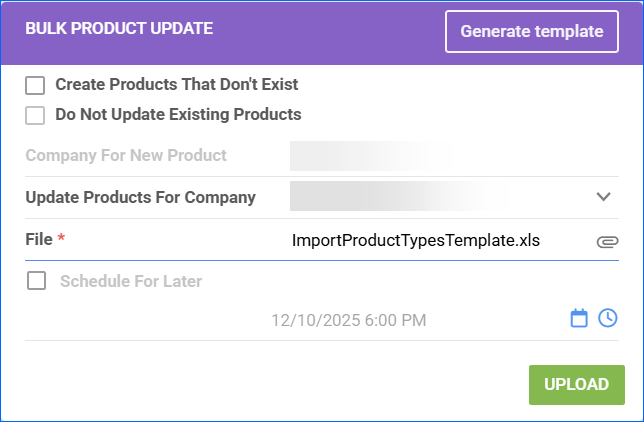Screen dimensions: 644x422
Task: Select the ImportProductTypesTemplate.xls file field
Action: [421, 241]
